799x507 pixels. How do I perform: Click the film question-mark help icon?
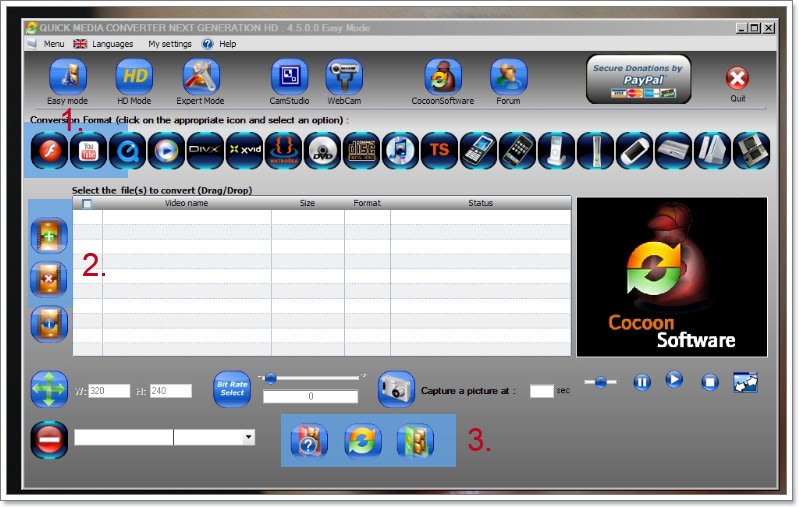[x=309, y=441]
